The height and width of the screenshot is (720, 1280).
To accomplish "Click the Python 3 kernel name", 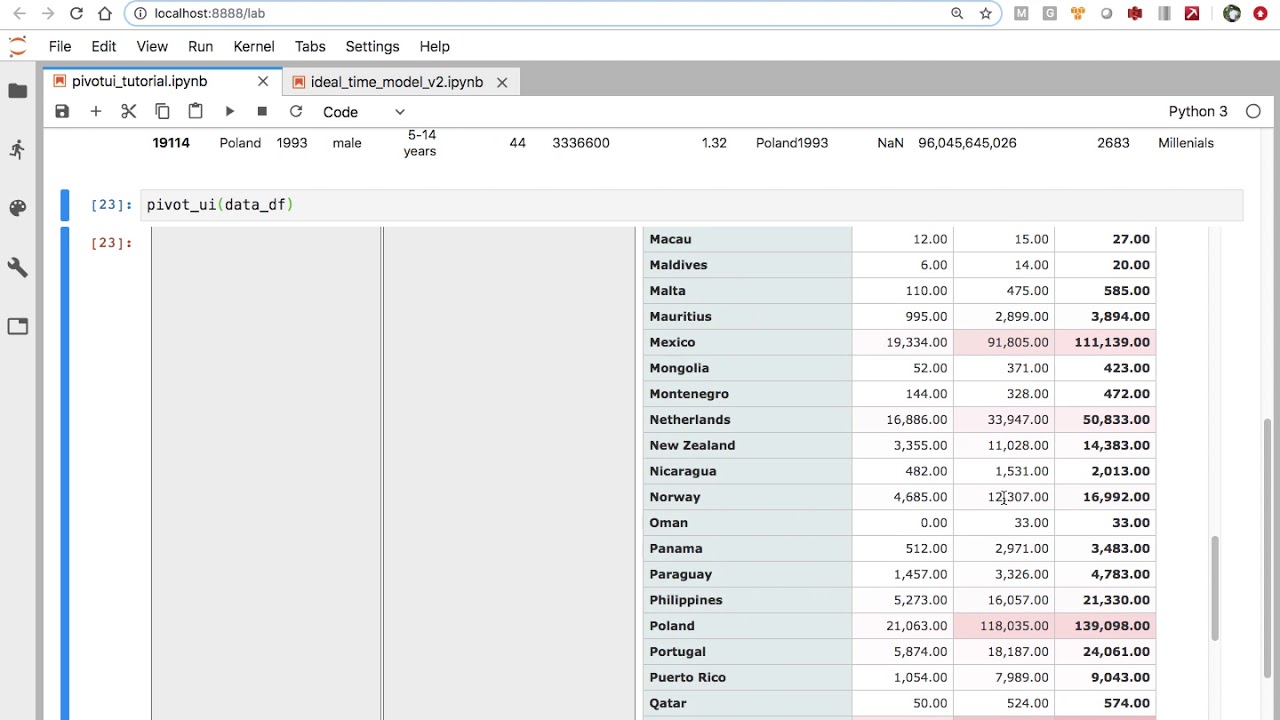I will pyautogui.click(x=1198, y=112).
